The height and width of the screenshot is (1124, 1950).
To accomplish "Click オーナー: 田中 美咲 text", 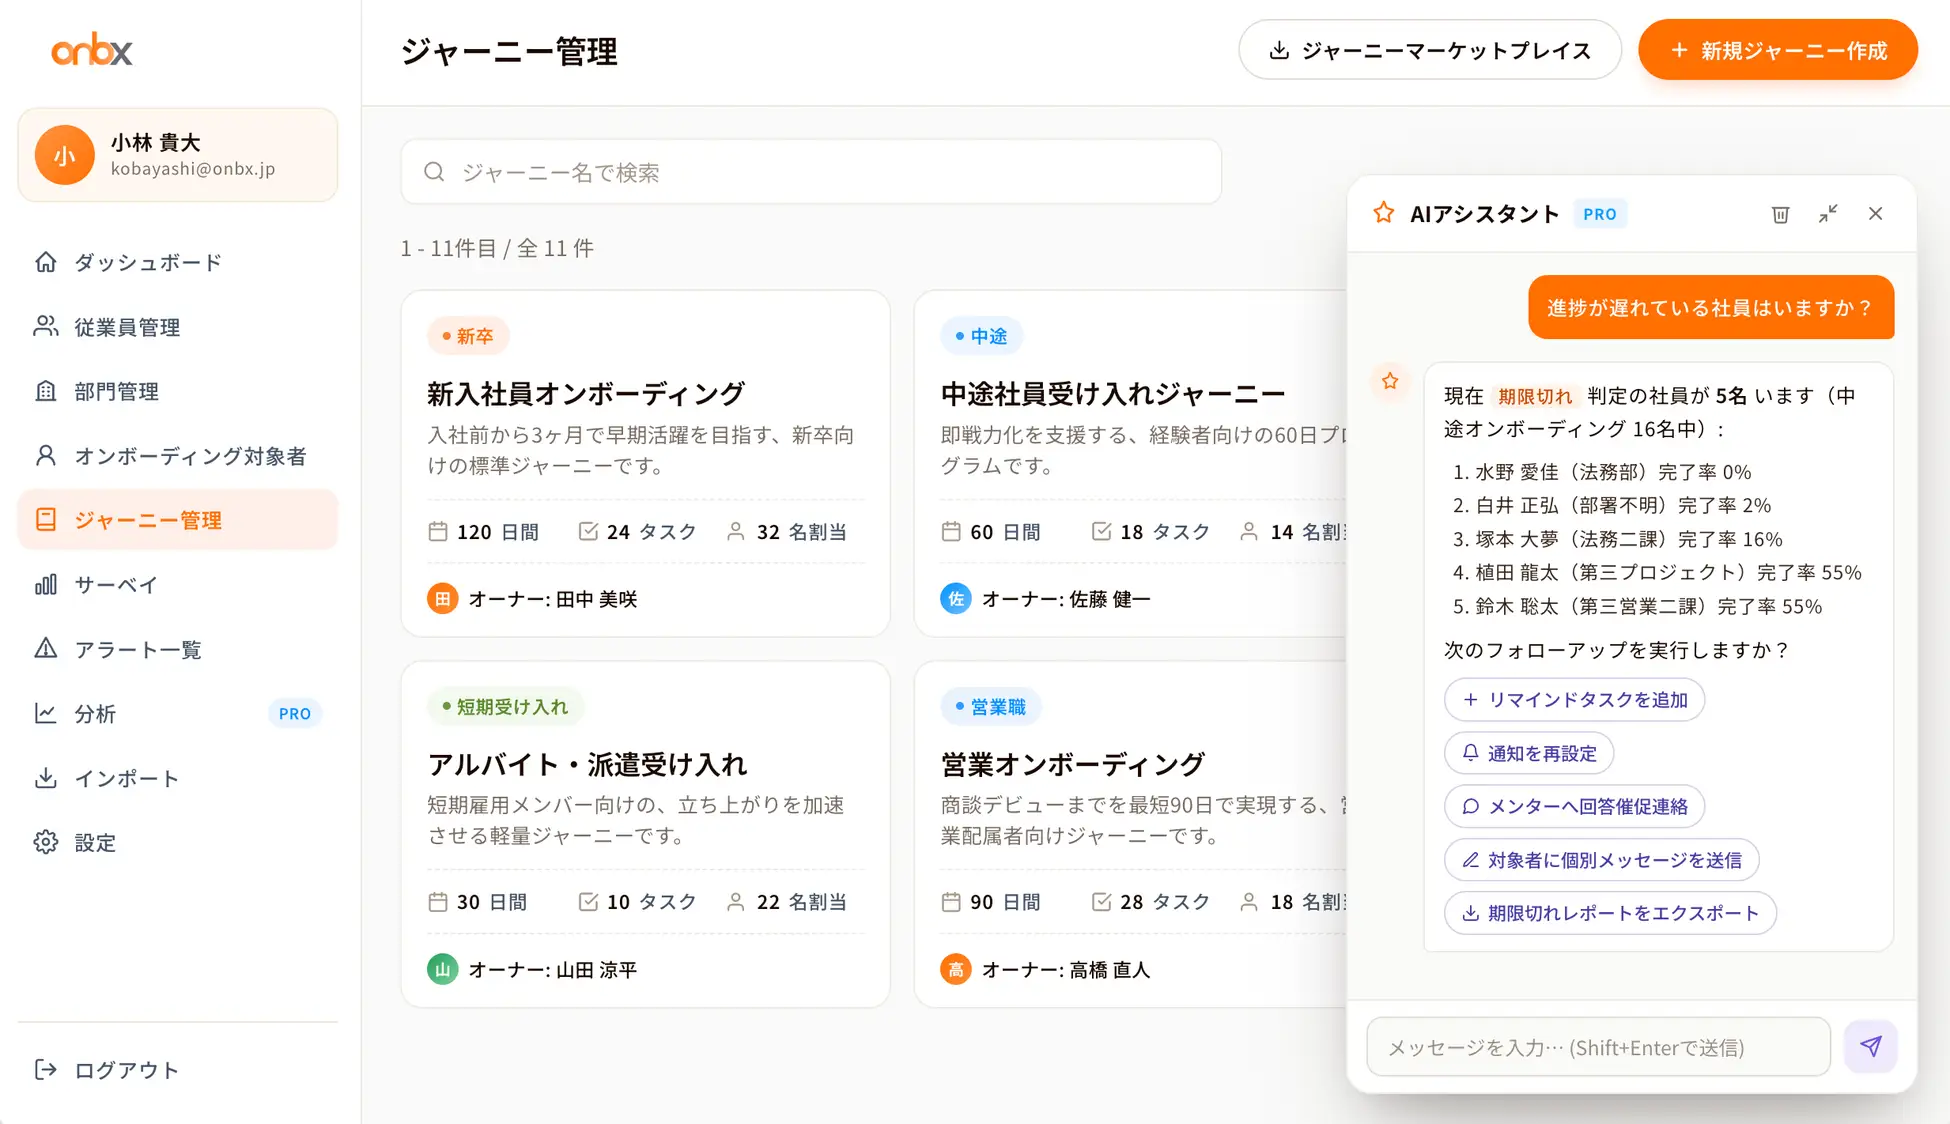I will [553, 599].
